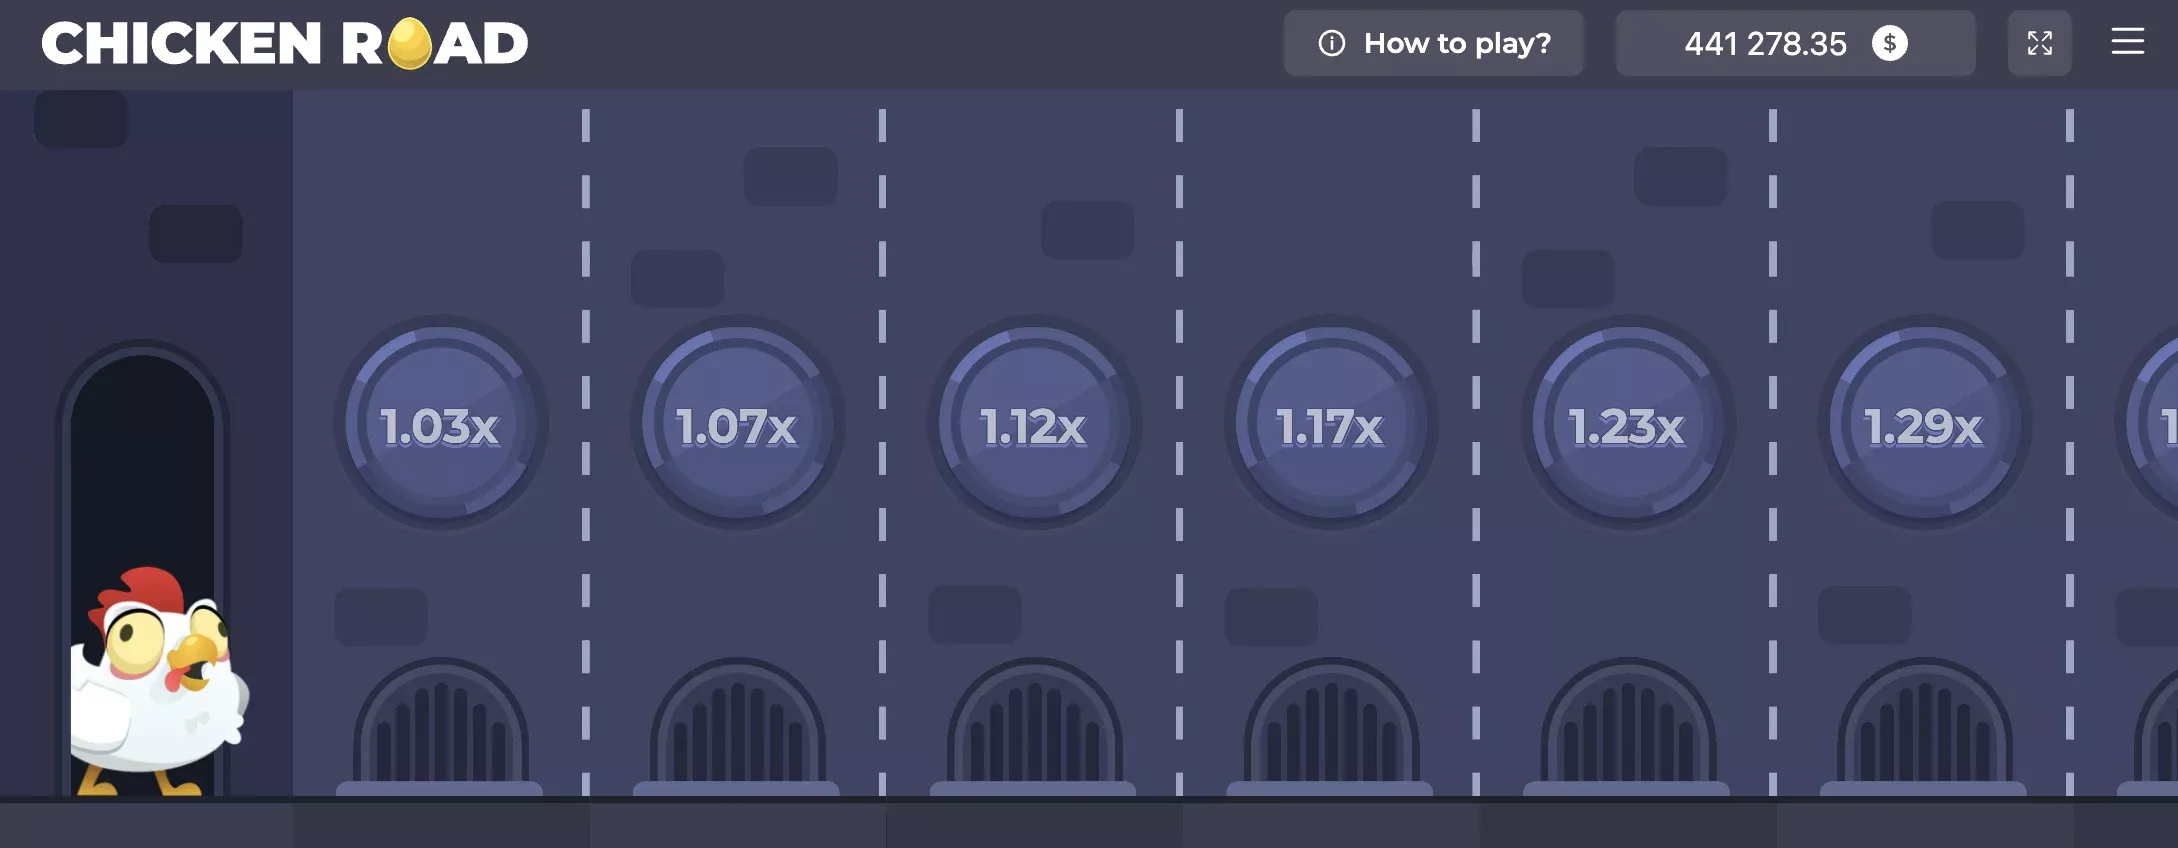Click the fullscreen expand icon

click(x=2039, y=43)
